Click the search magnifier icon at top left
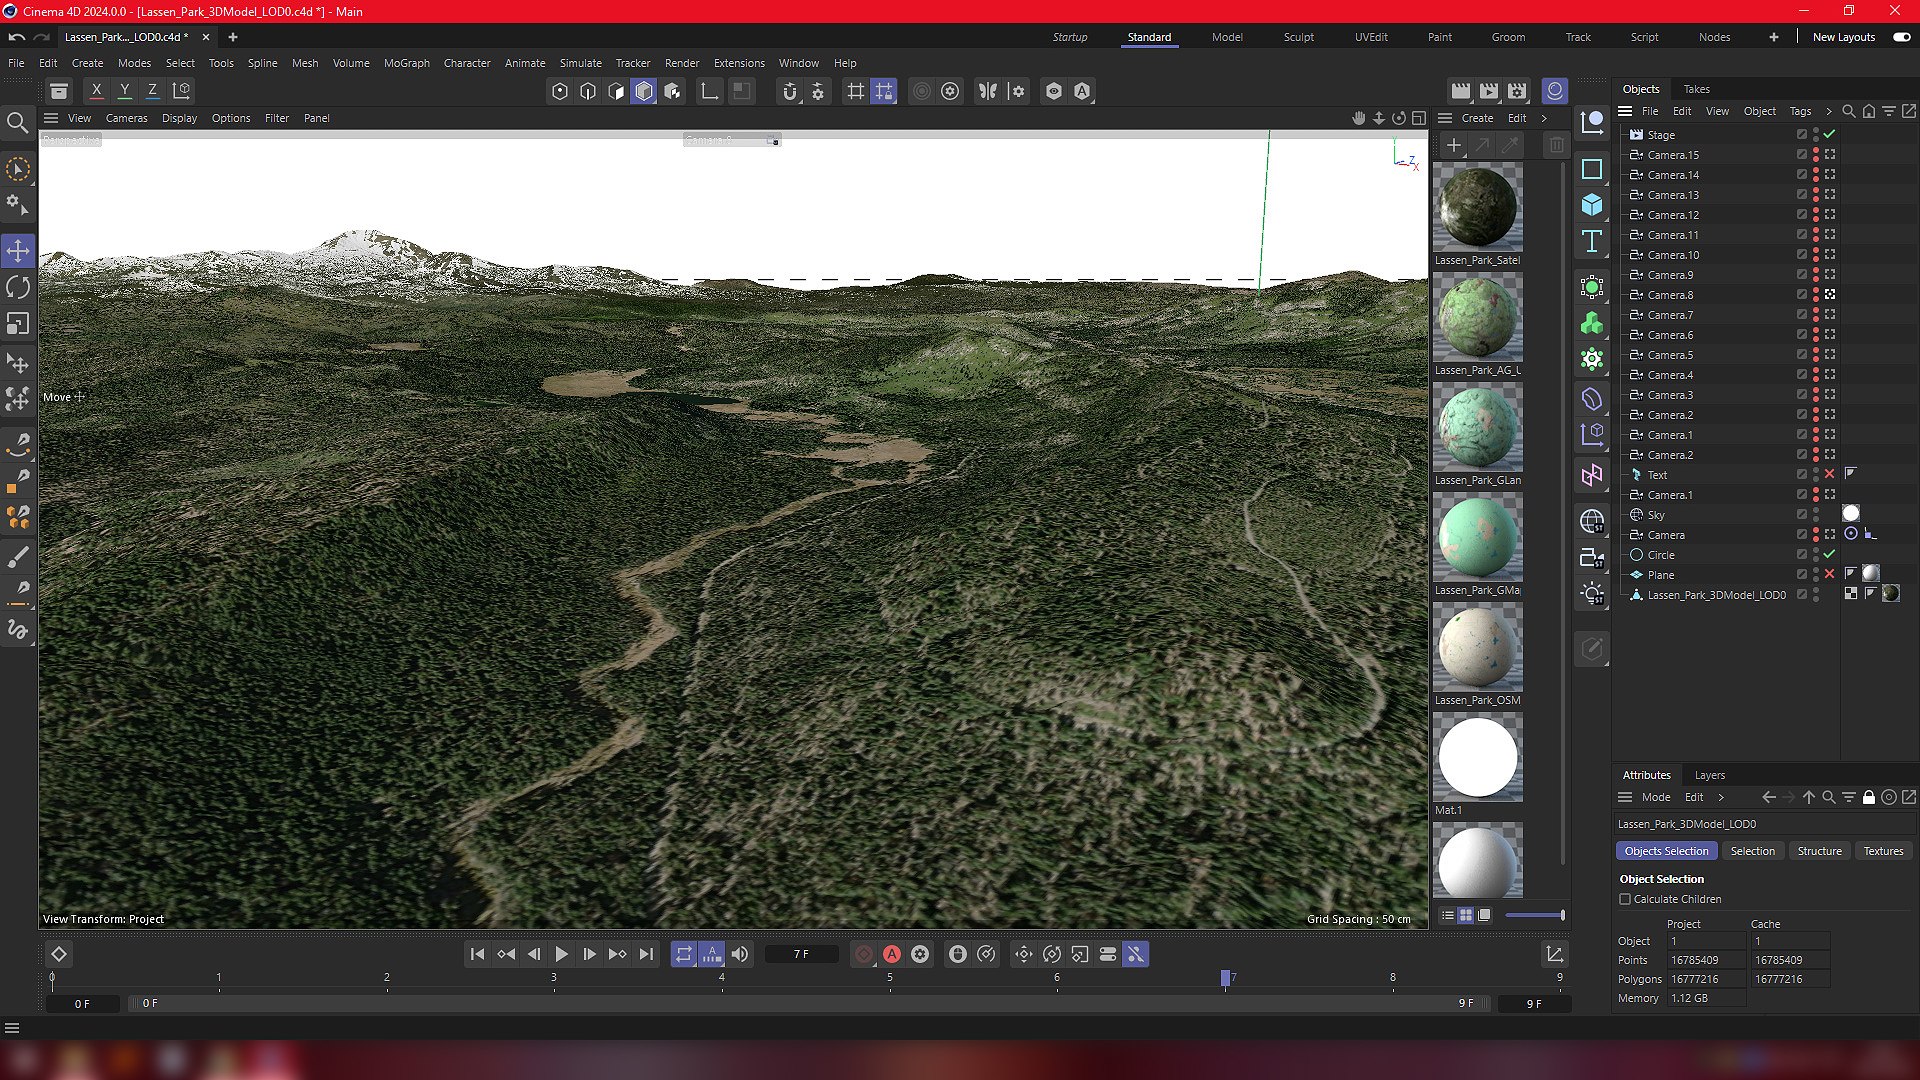The width and height of the screenshot is (1920, 1080). pyautogui.click(x=17, y=122)
